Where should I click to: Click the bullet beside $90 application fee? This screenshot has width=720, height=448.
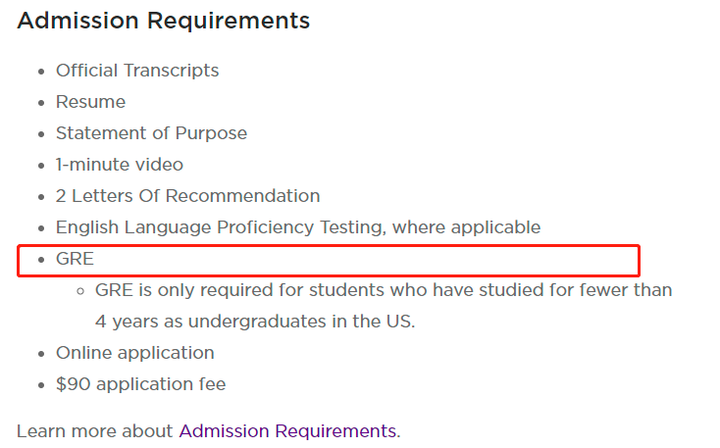click(42, 385)
